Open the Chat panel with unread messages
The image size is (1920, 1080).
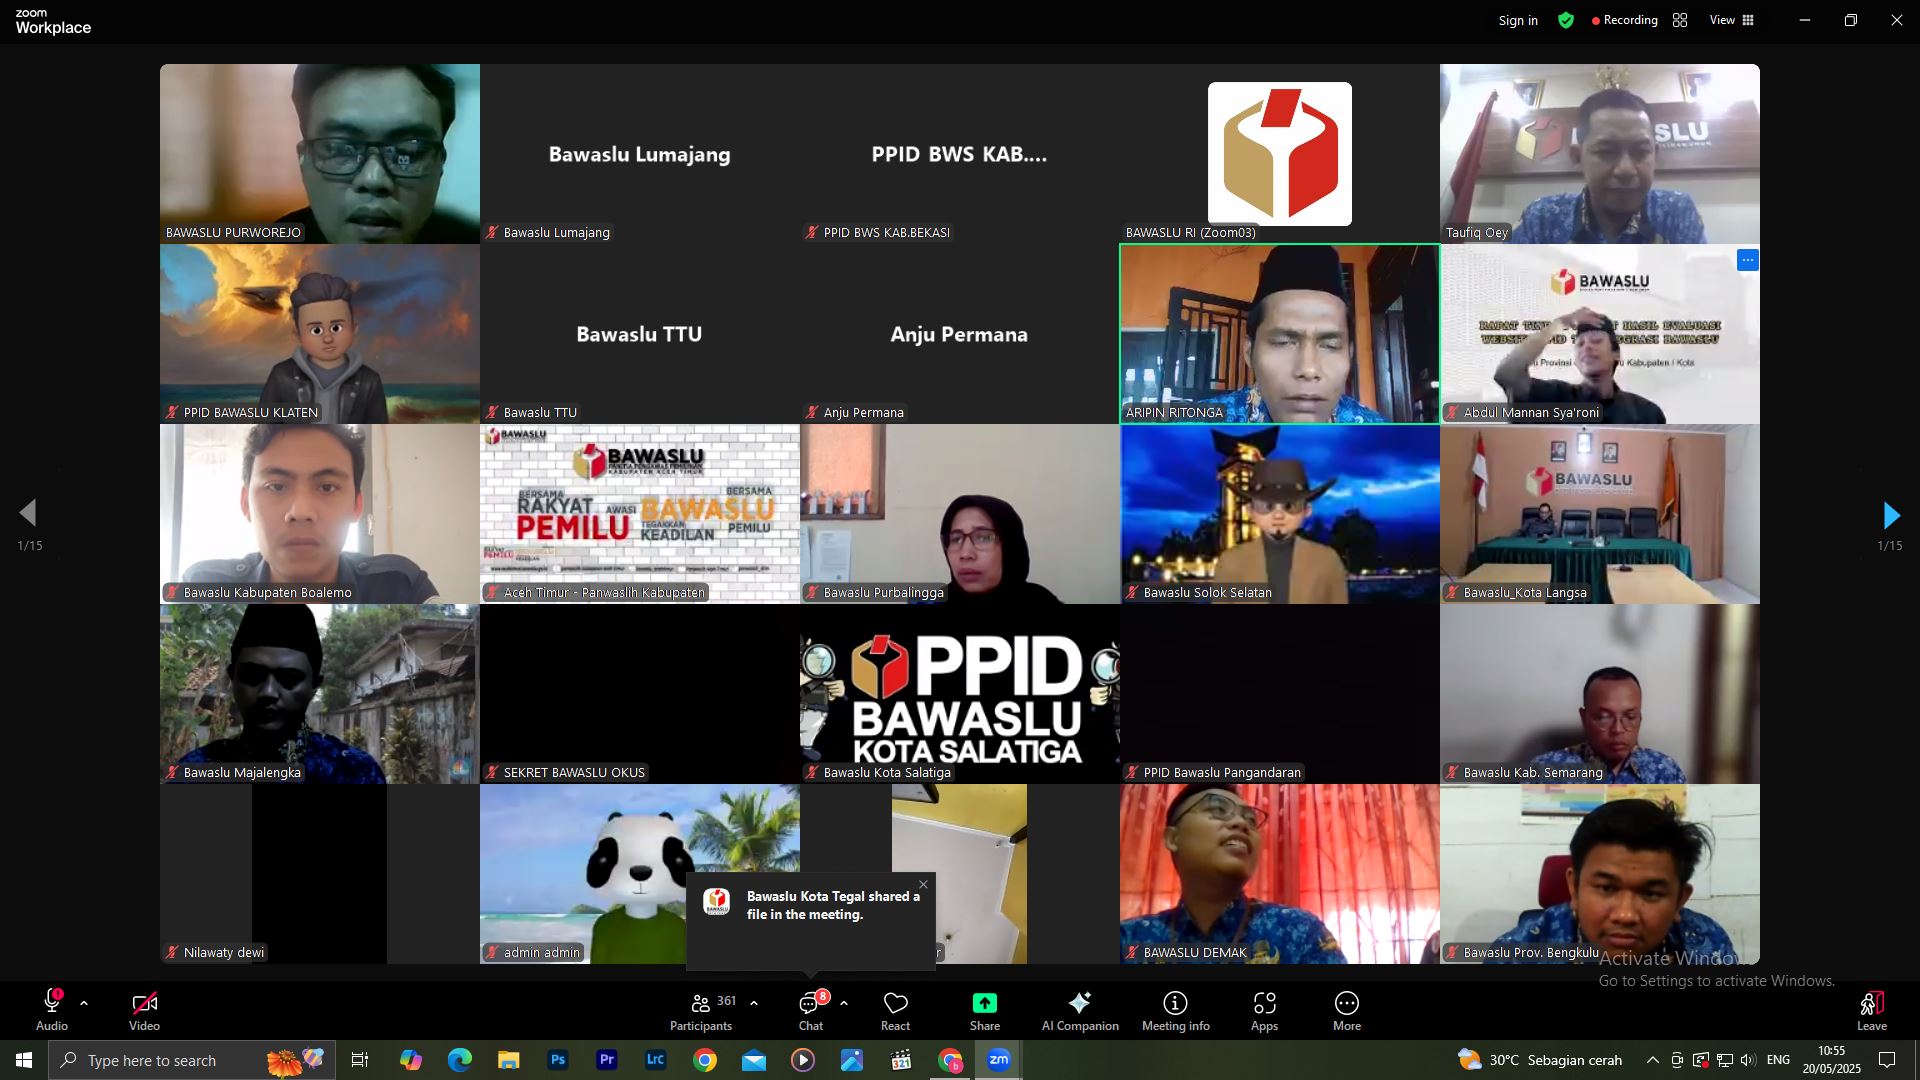point(809,1008)
